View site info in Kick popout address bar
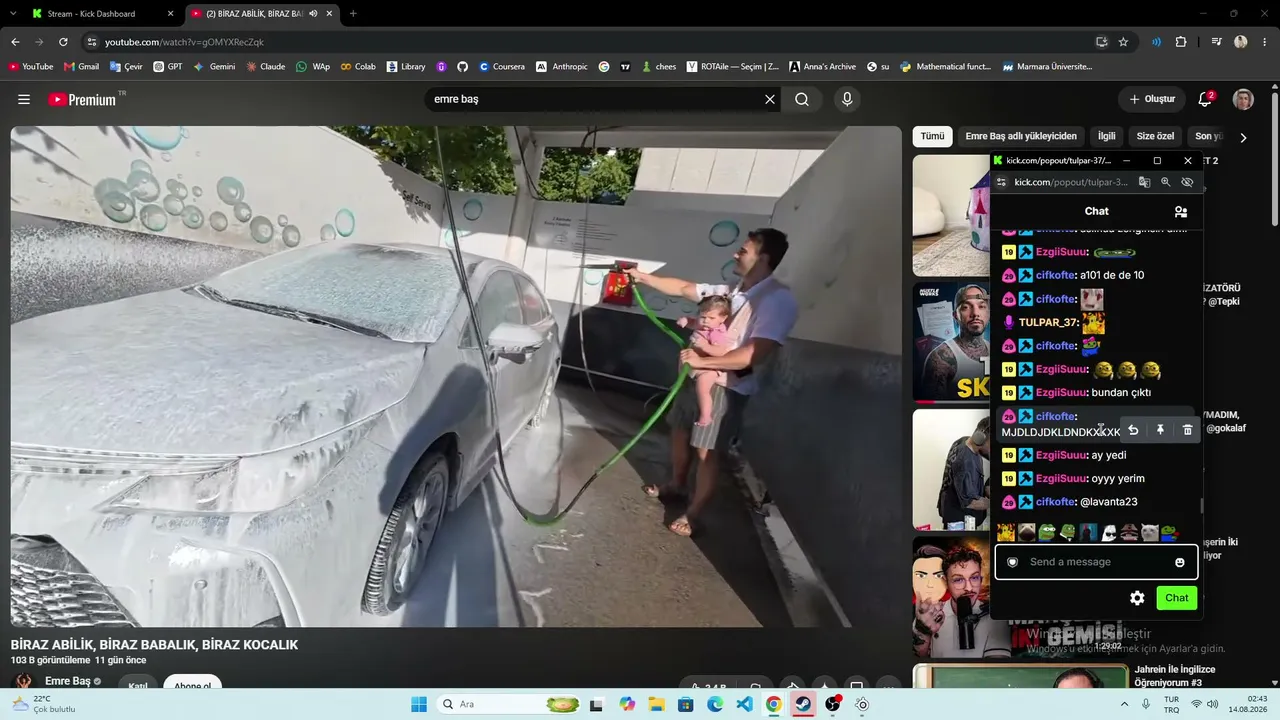 1001,182
